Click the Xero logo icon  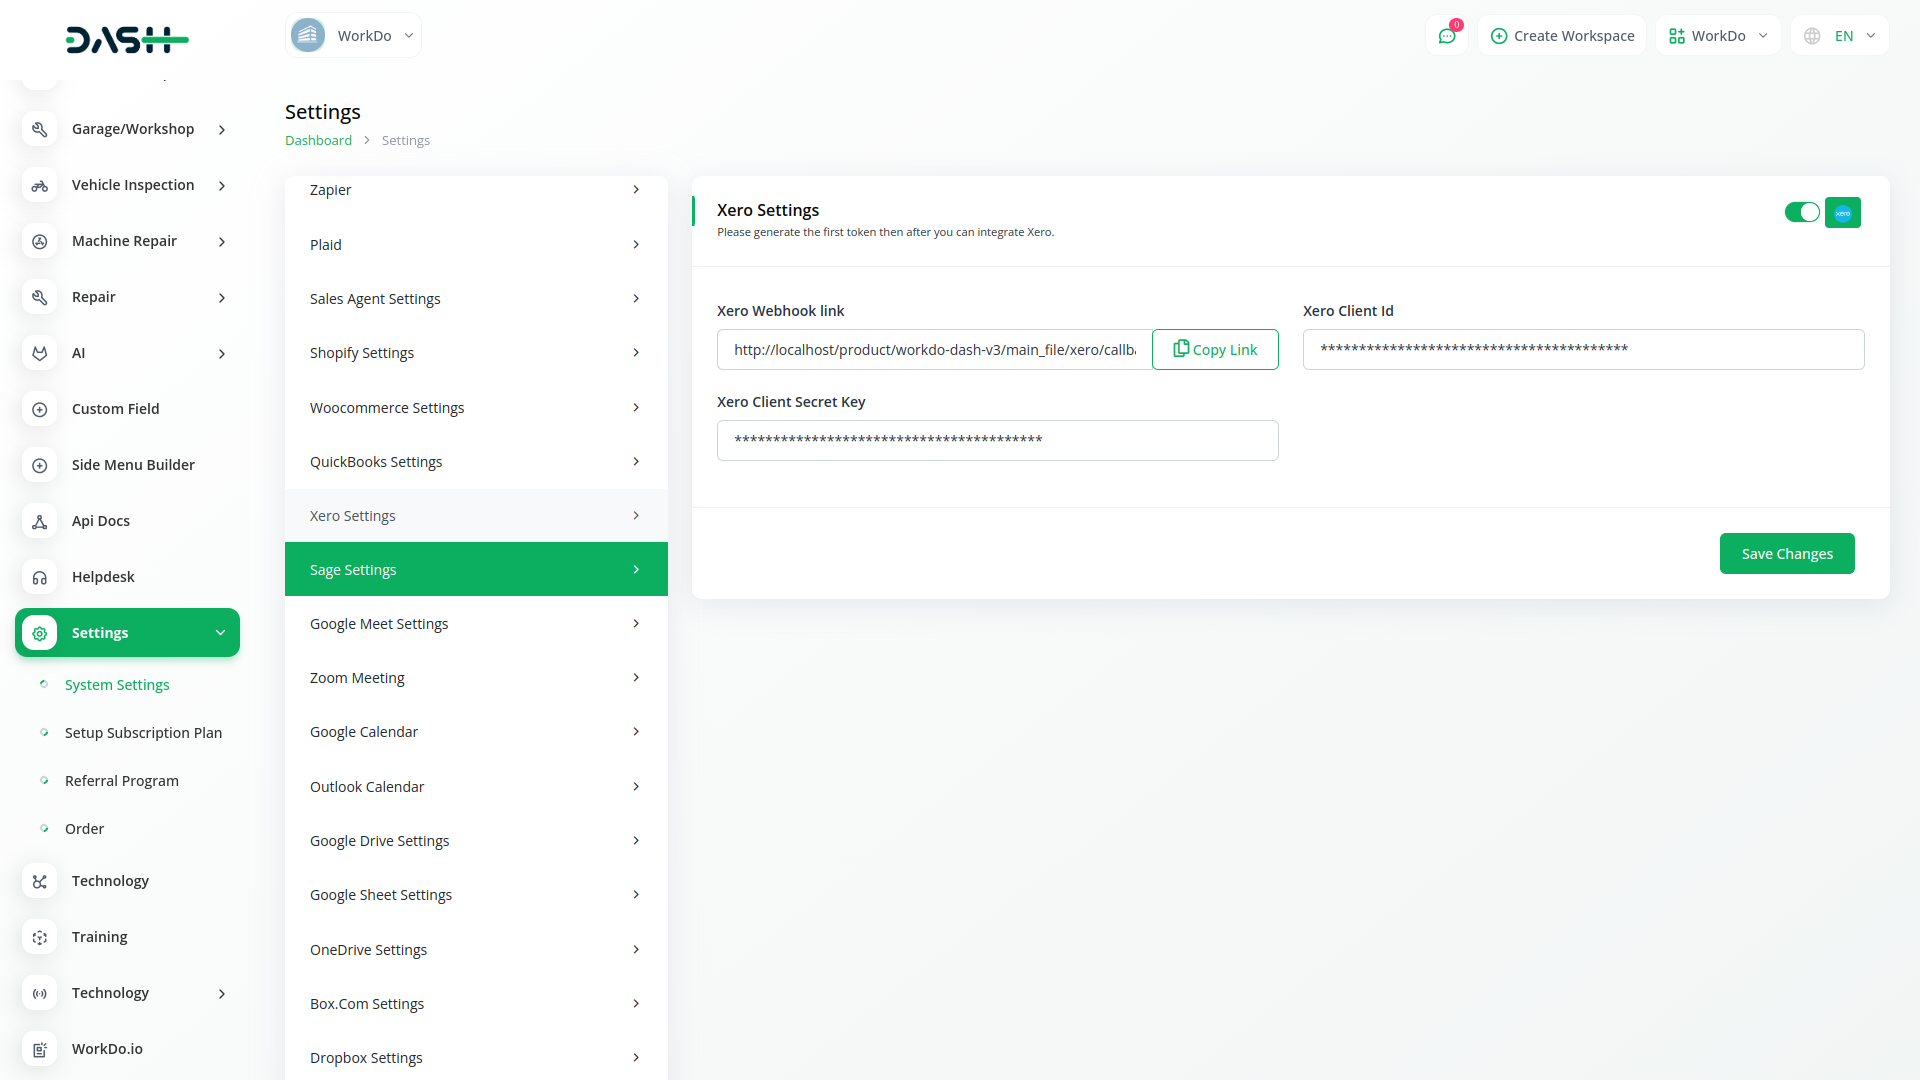click(x=1842, y=213)
